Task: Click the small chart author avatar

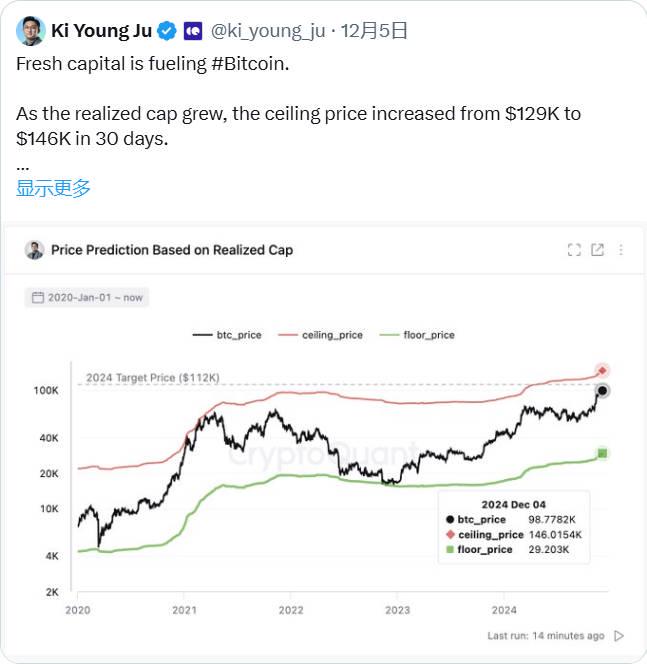Action: click(35, 250)
